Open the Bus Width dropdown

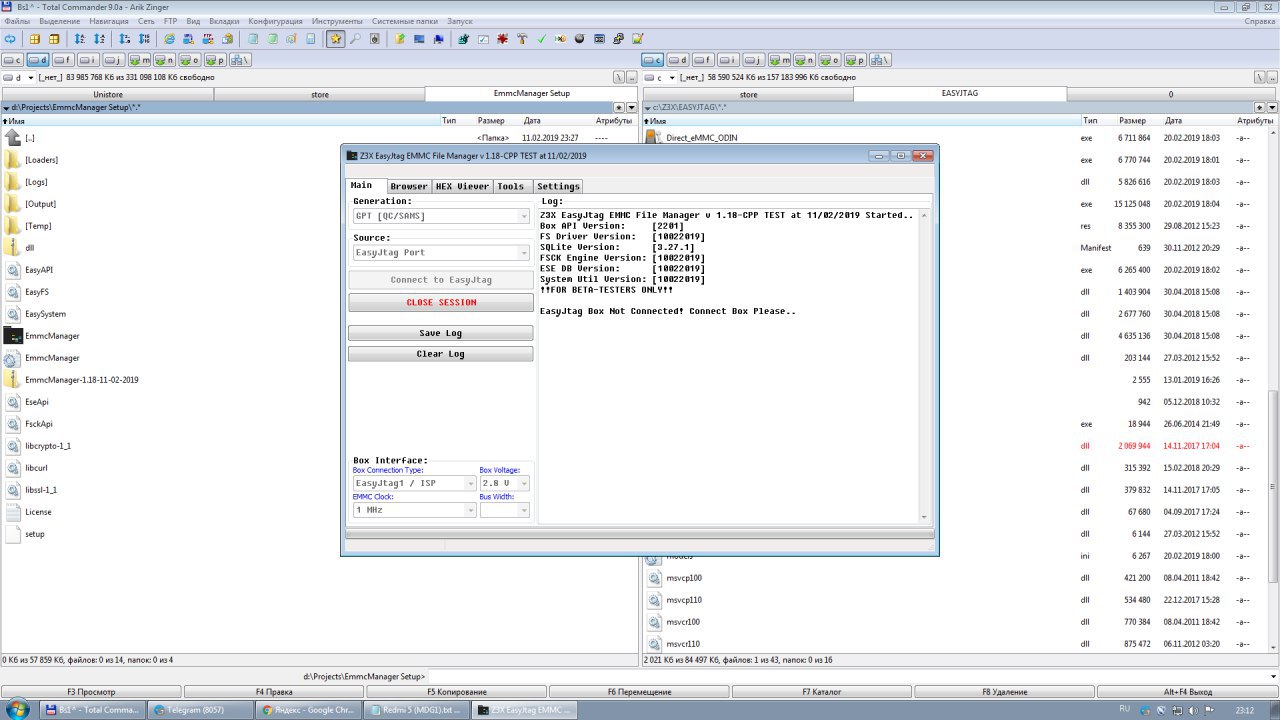[x=504, y=510]
